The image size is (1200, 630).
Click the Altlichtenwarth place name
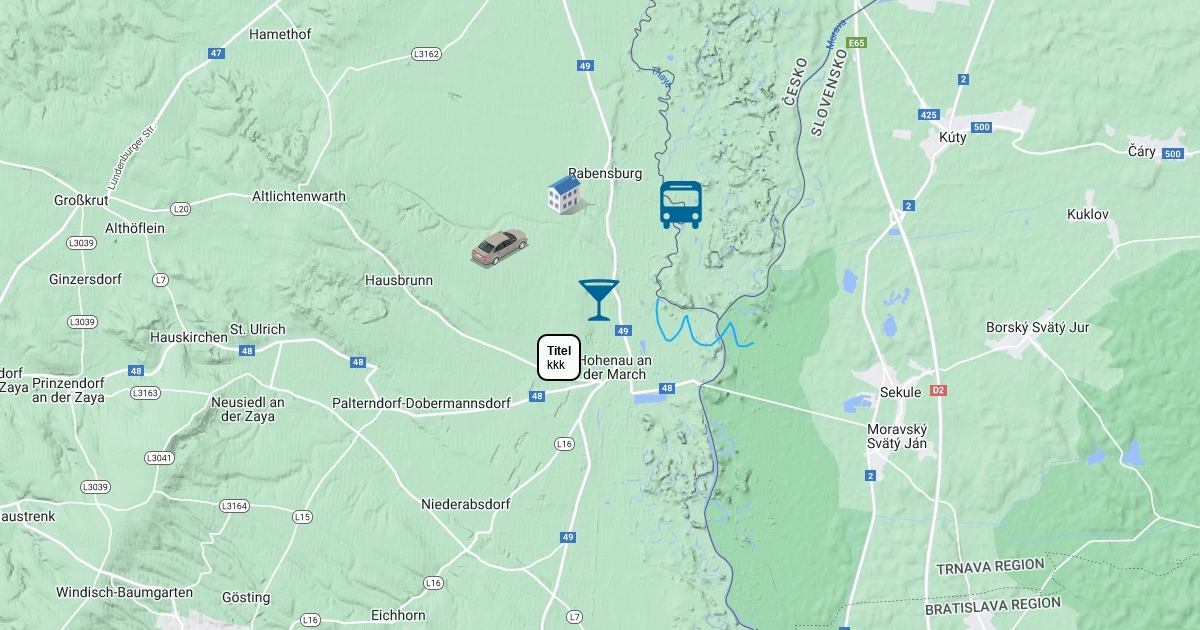(299, 196)
